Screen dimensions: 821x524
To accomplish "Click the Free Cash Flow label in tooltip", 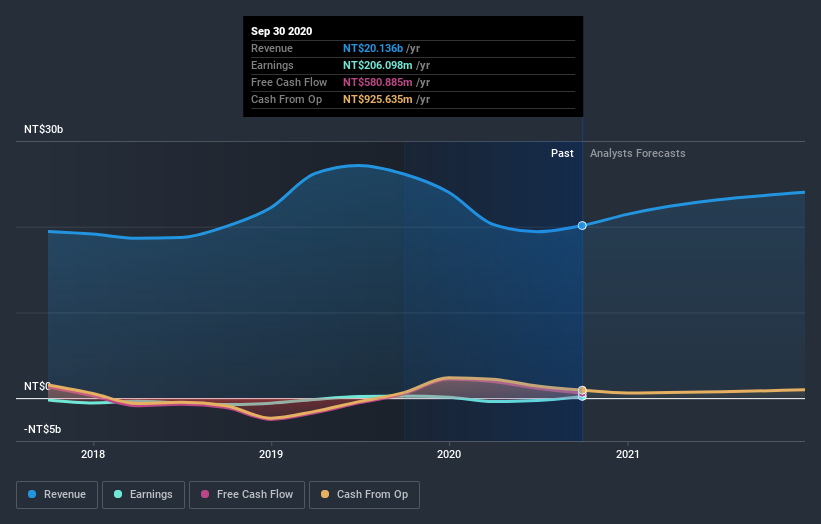I will [289, 82].
